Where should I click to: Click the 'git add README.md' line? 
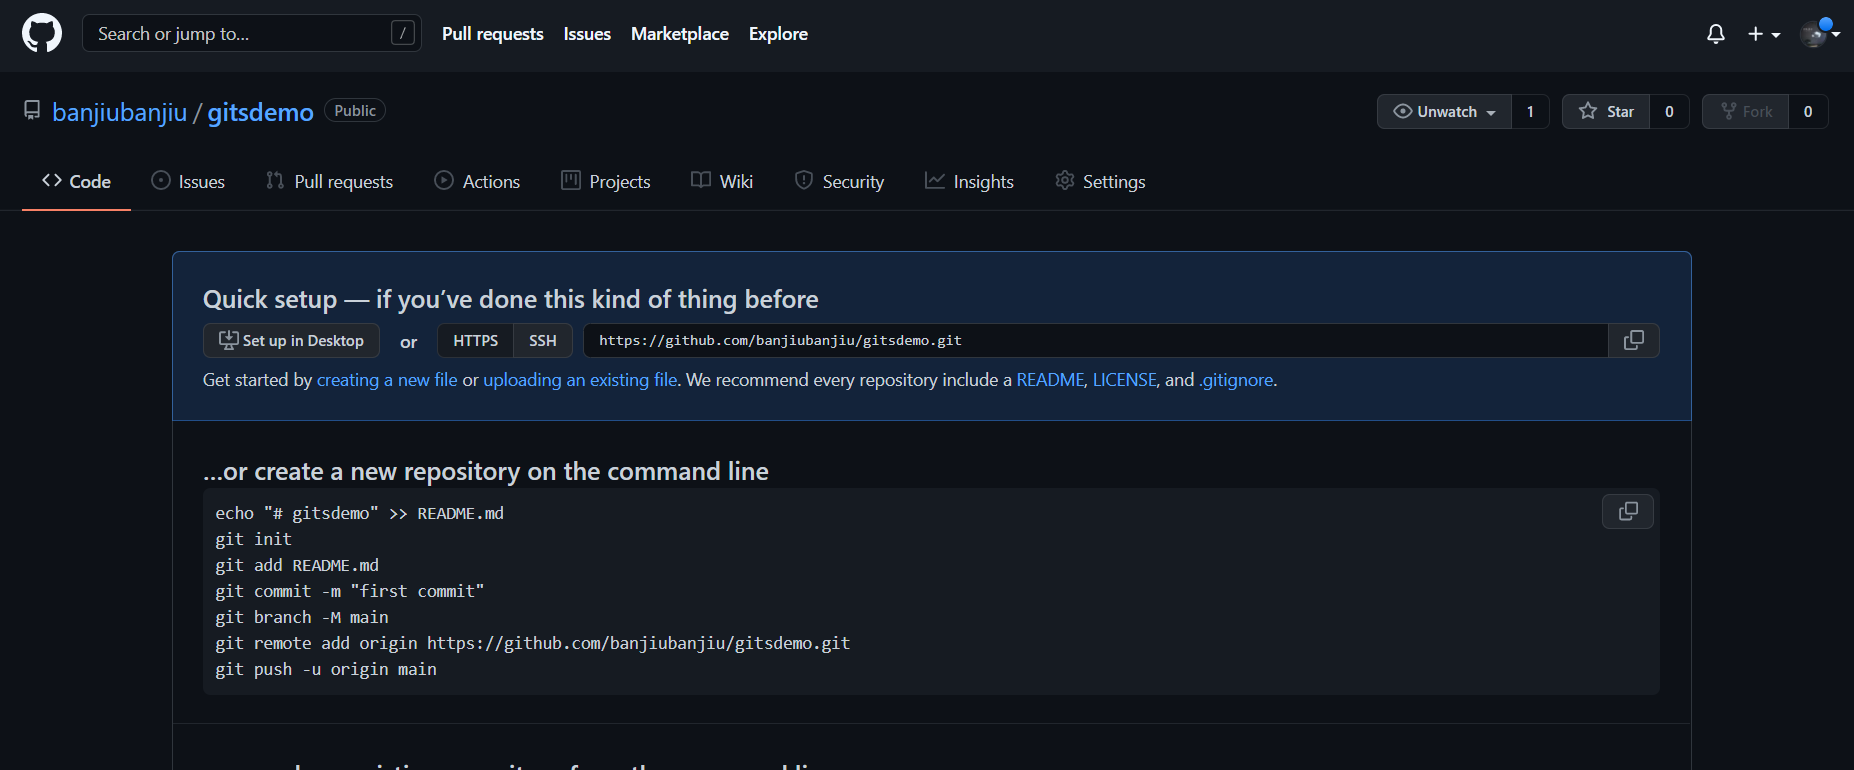click(297, 565)
